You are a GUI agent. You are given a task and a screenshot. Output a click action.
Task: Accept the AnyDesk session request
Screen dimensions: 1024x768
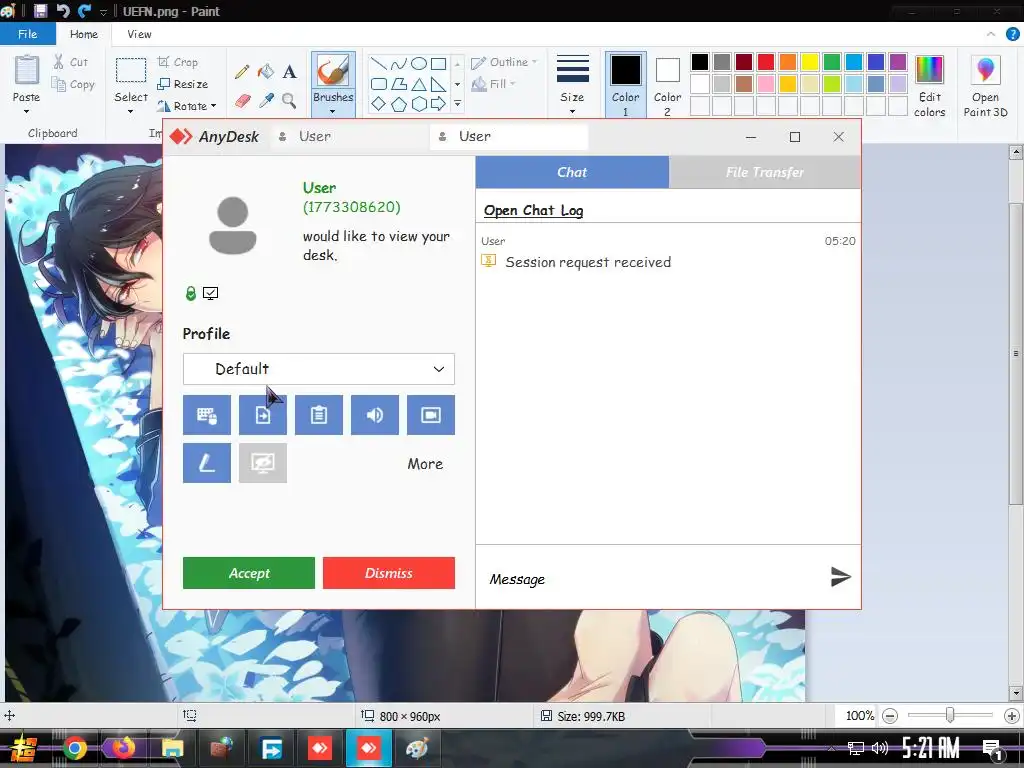pos(249,573)
